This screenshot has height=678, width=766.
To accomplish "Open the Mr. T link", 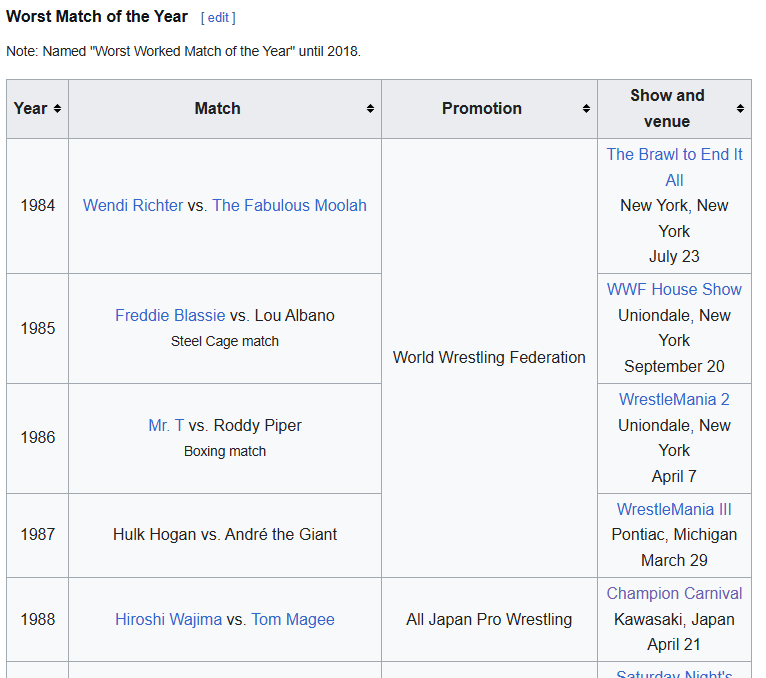I will (x=166, y=425).
